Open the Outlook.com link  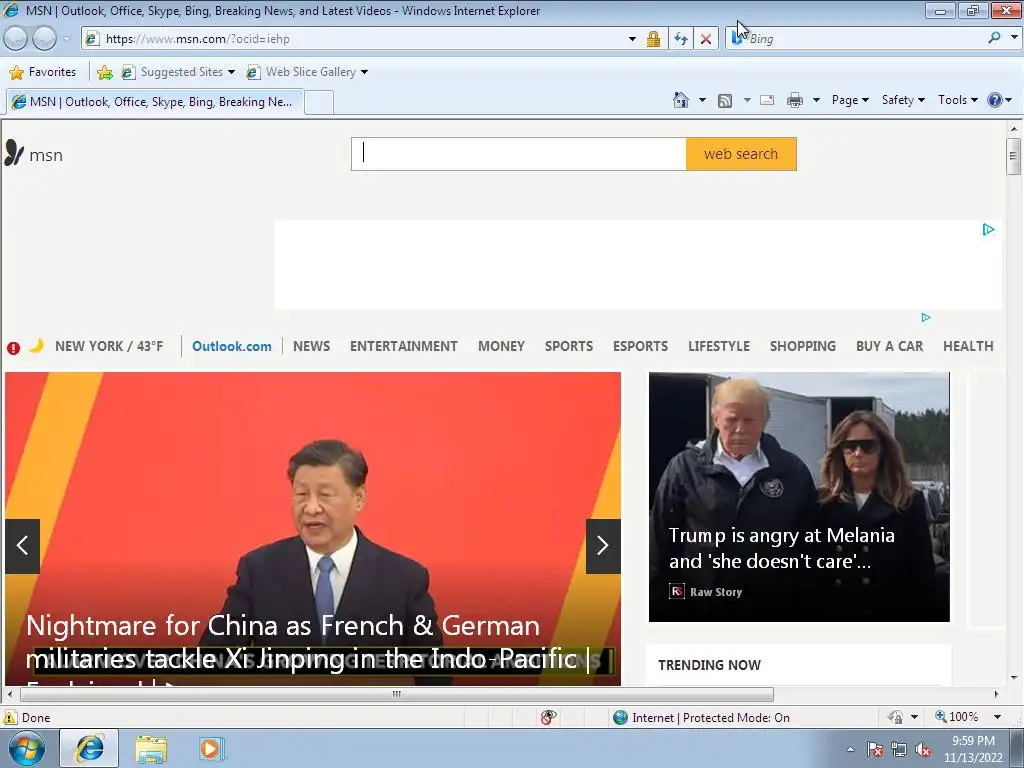(x=232, y=346)
